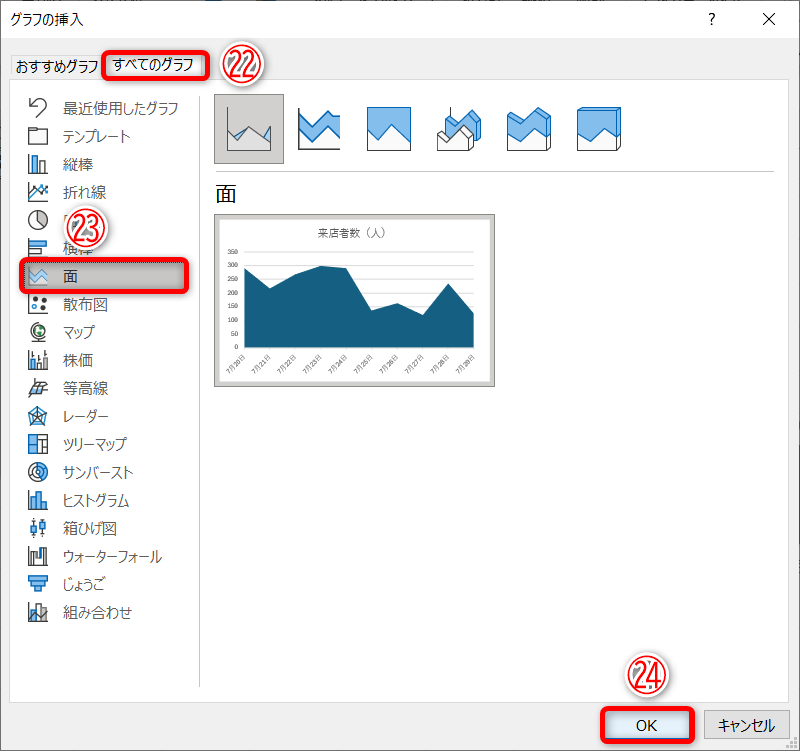This screenshot has height=751, width=800.
Task: Select レーダー in chart type list
Action: tap(85, 416)
